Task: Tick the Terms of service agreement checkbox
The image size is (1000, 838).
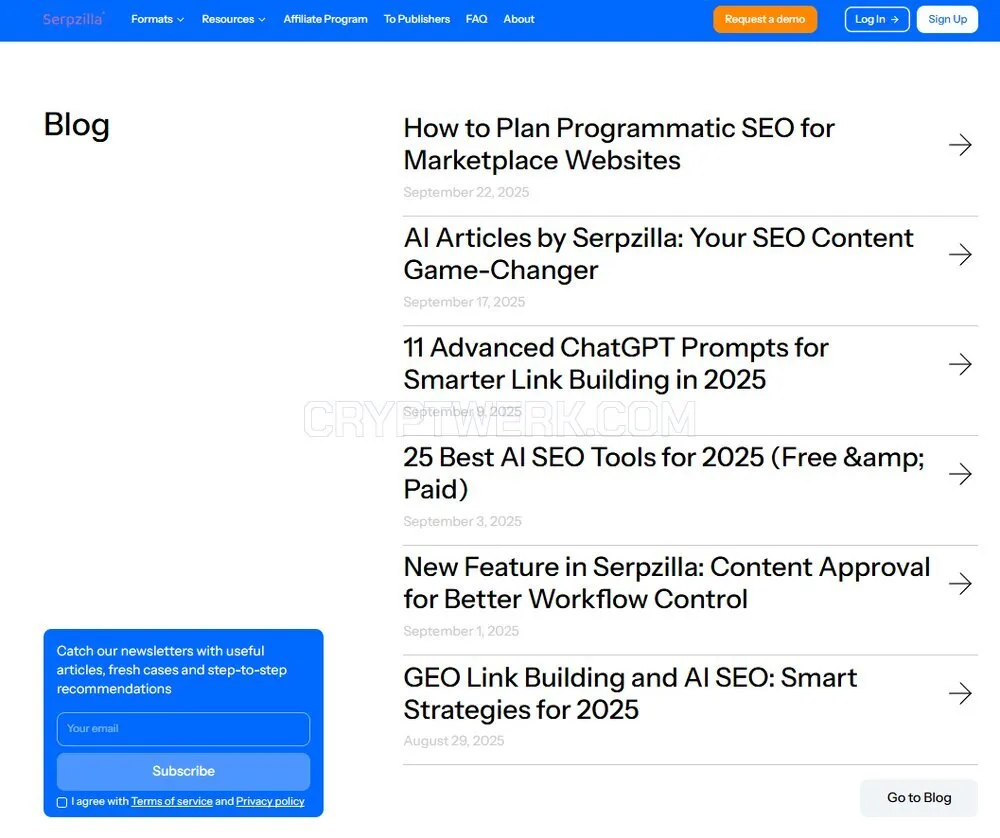Action: point(62,802)
